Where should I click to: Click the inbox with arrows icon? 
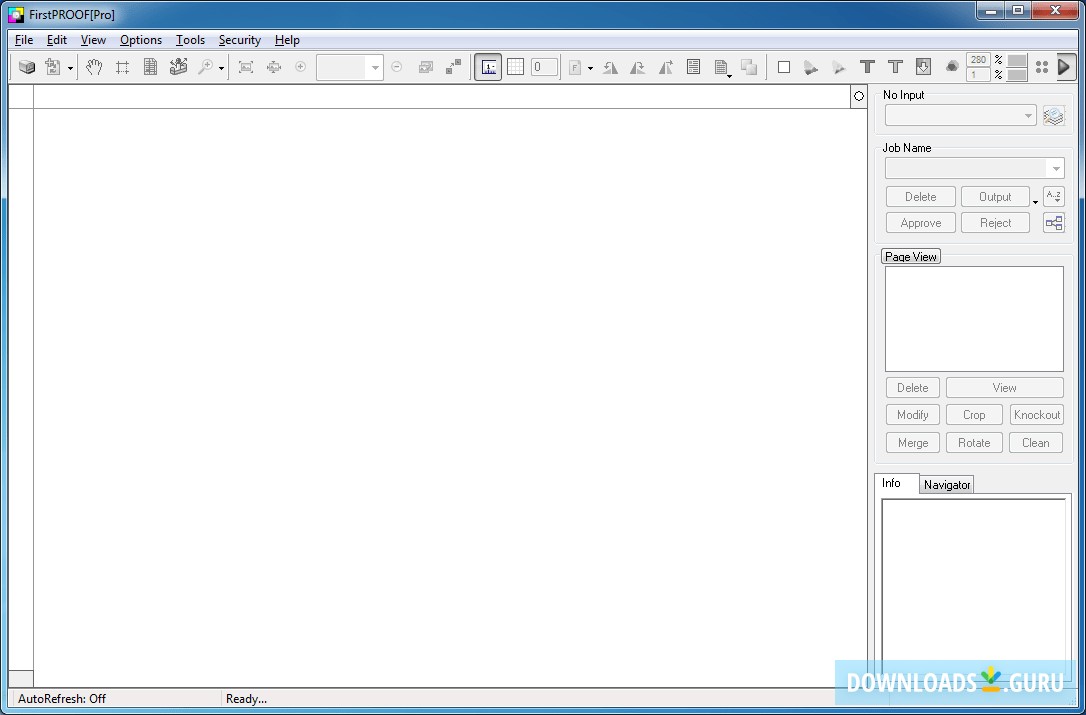(x=179, y=67)
